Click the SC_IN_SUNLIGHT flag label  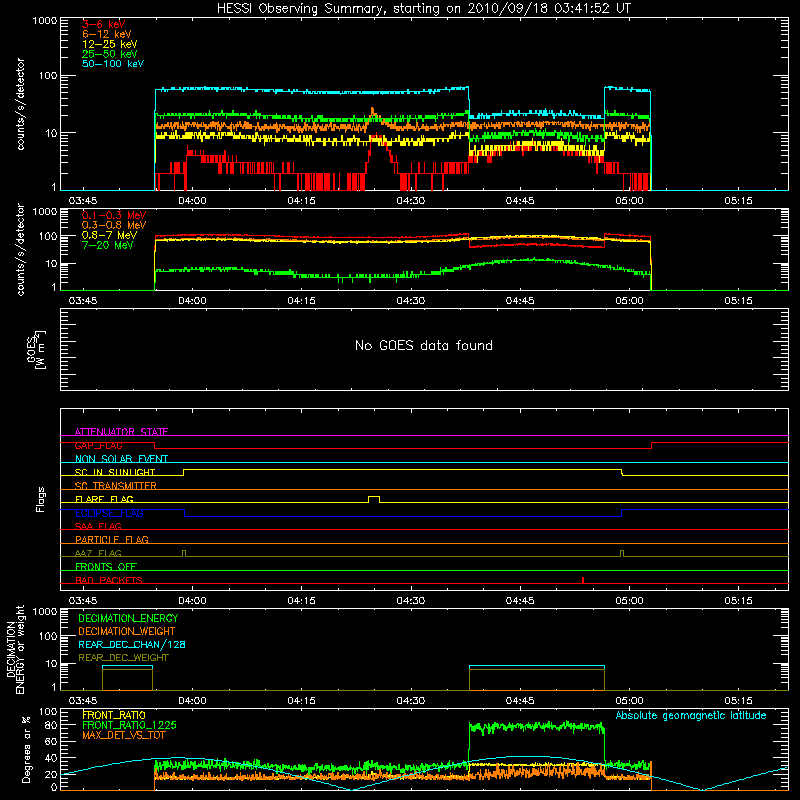(x=115, y=472)
